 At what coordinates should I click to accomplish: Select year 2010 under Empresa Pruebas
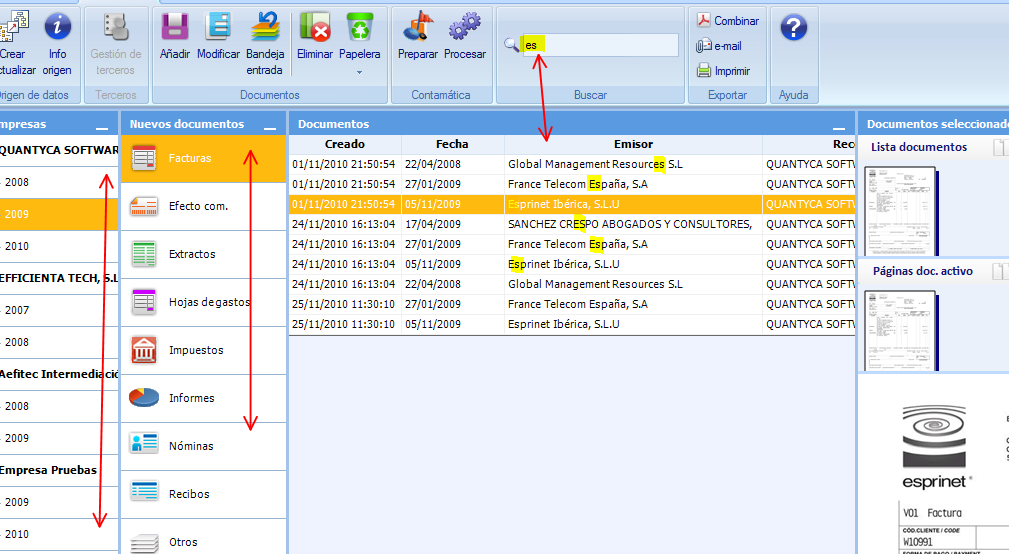tap(59, 534)
